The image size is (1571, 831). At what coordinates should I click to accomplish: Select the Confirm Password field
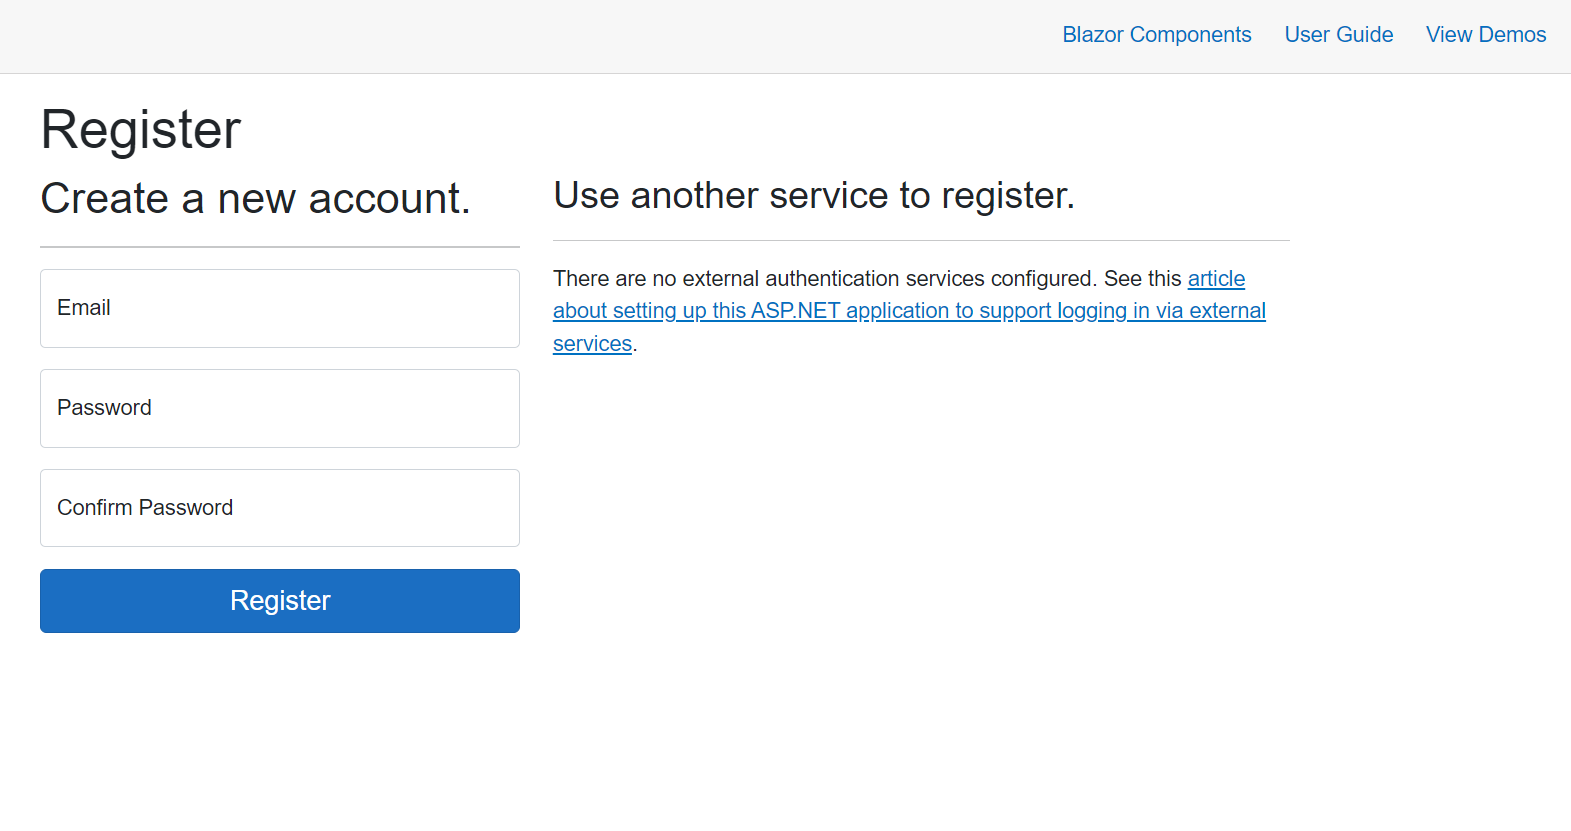(279, 507)
